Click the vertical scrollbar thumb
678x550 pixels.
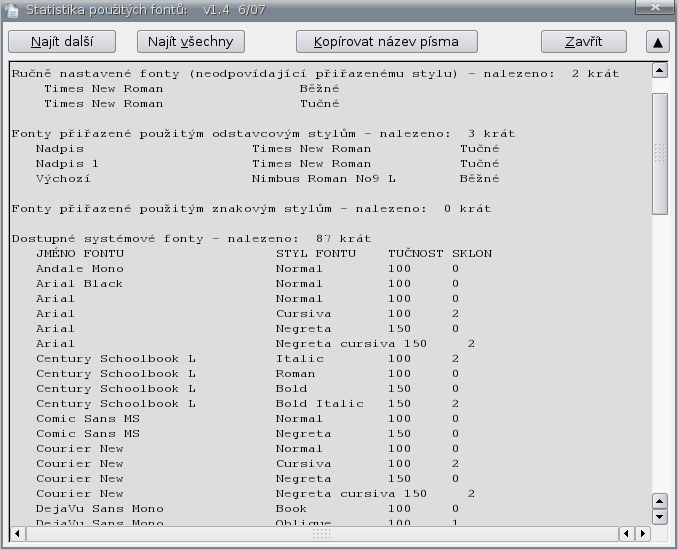coord(660,153)
